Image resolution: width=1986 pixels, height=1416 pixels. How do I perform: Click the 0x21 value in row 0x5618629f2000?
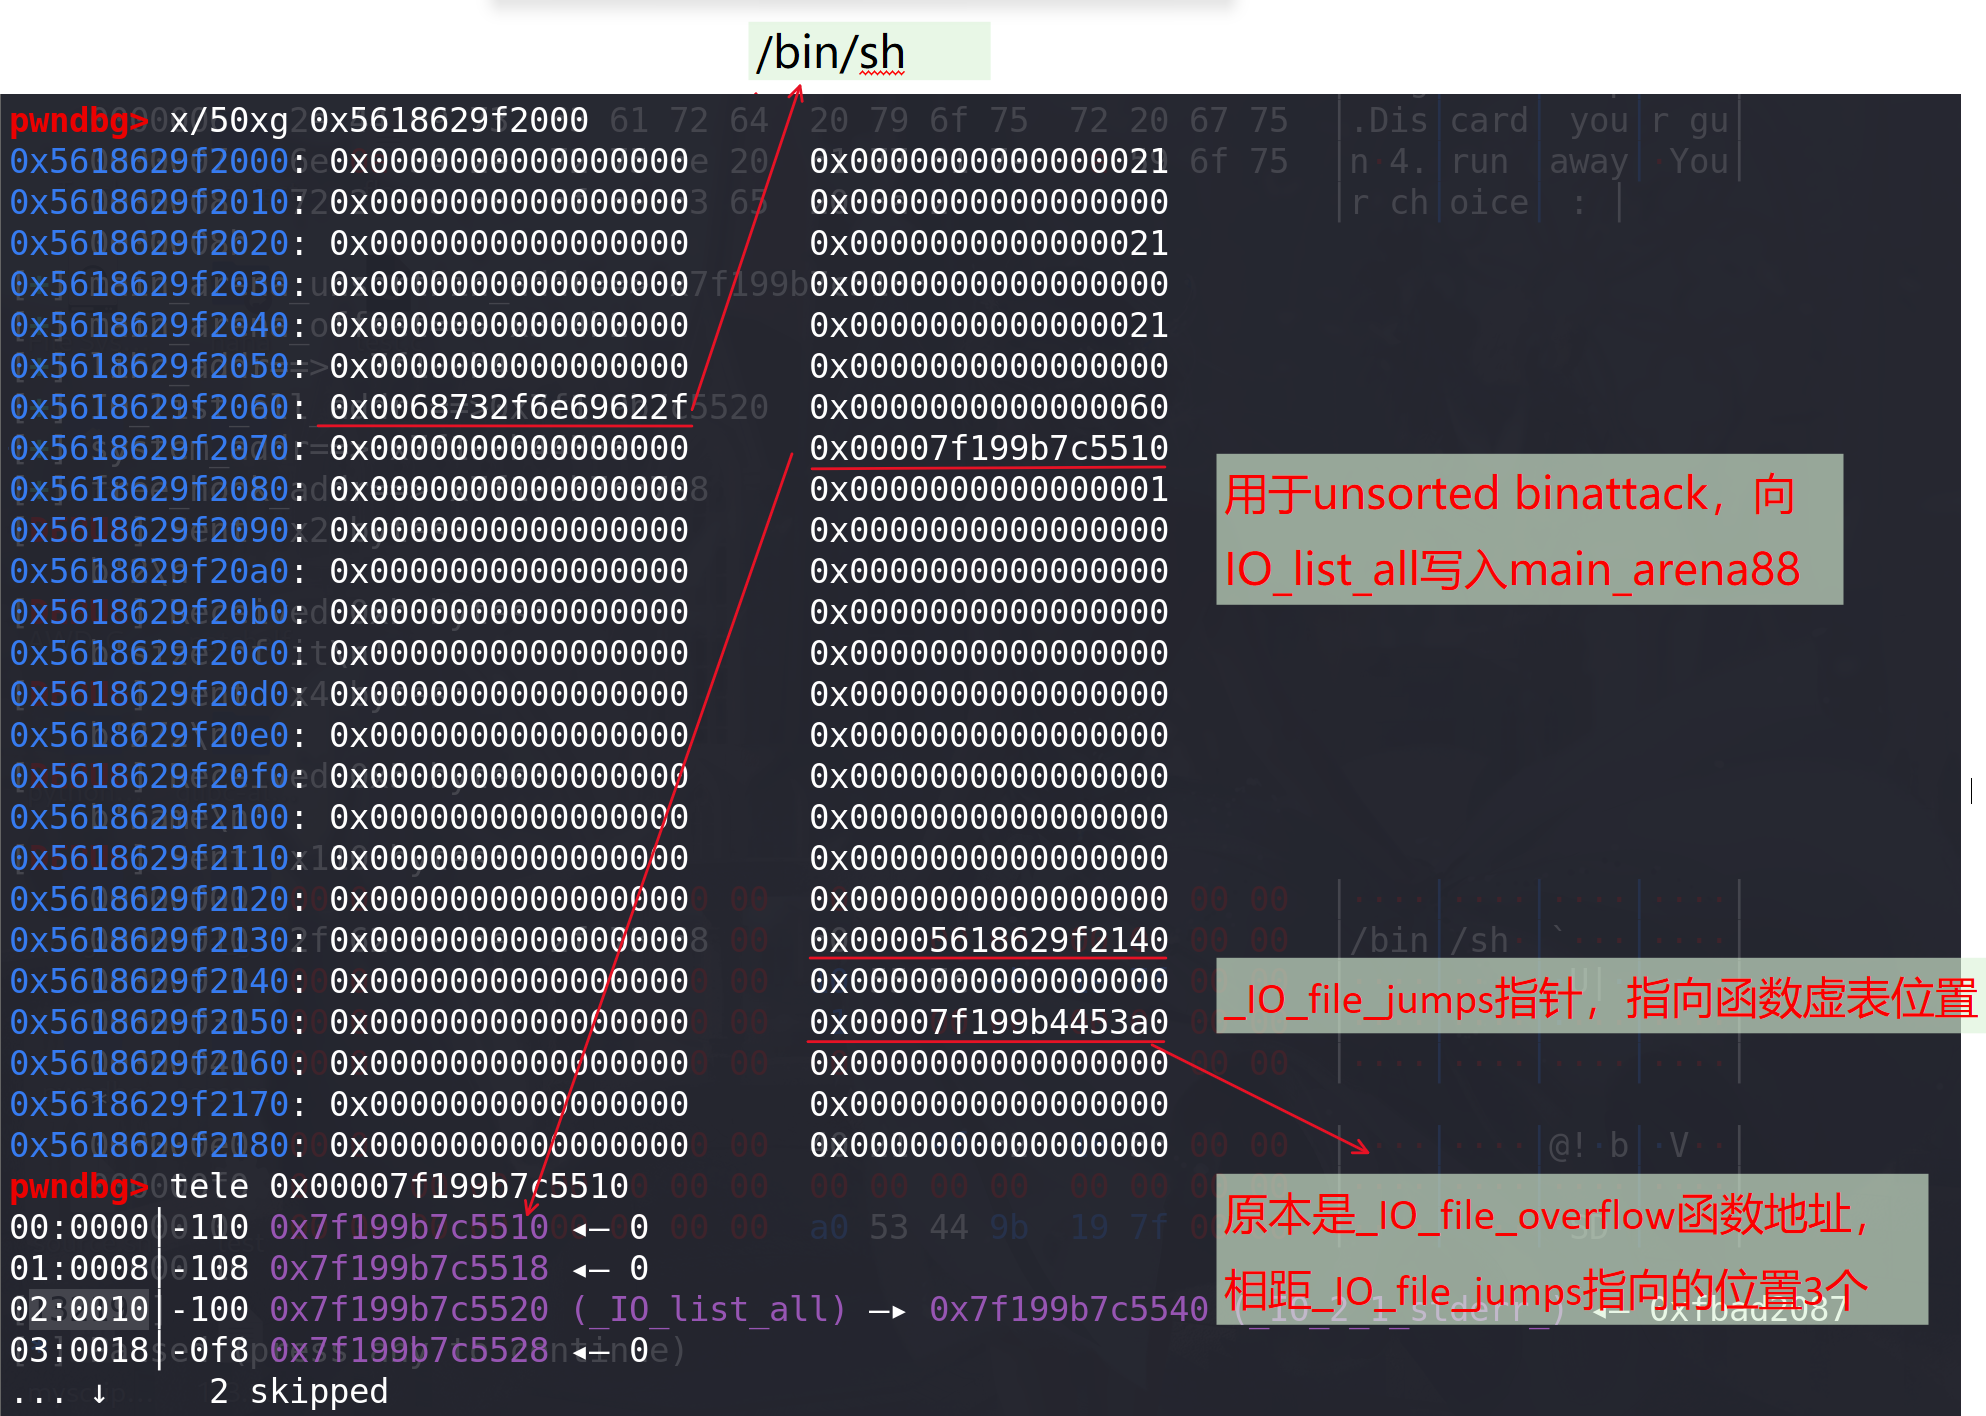(x=989, y=161)
